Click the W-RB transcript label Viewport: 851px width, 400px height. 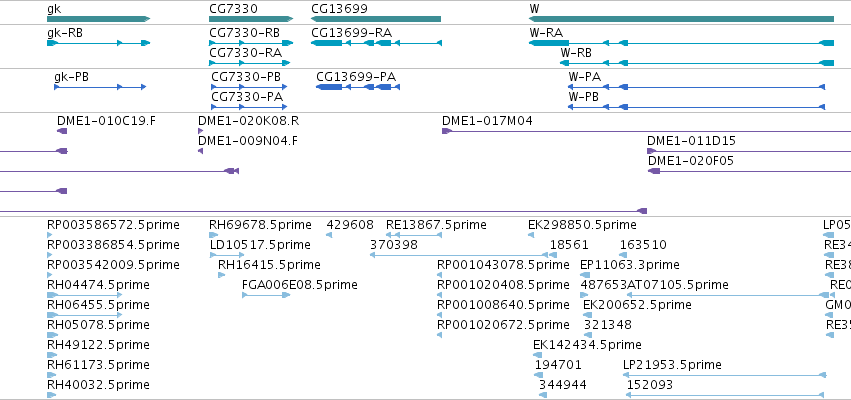click(576, 53)
